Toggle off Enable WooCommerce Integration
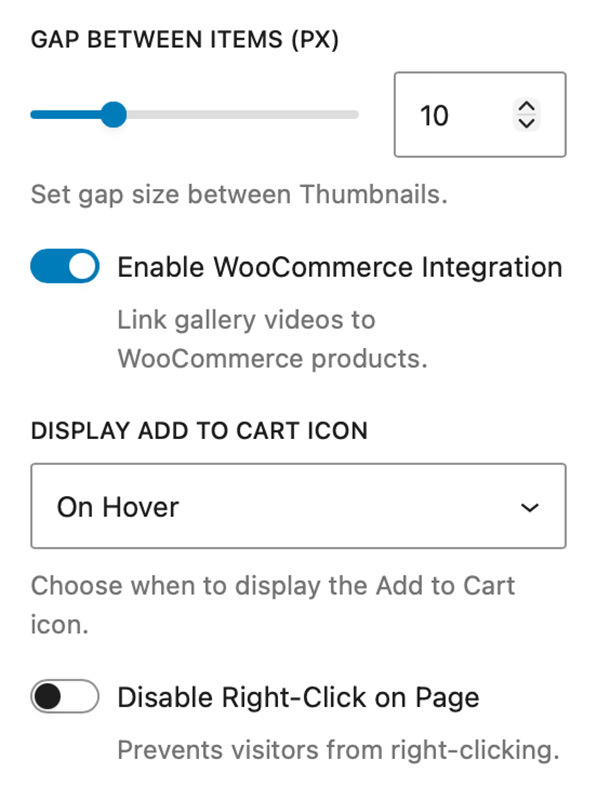This screenshot has width=597, height=800. click(64, 266)
